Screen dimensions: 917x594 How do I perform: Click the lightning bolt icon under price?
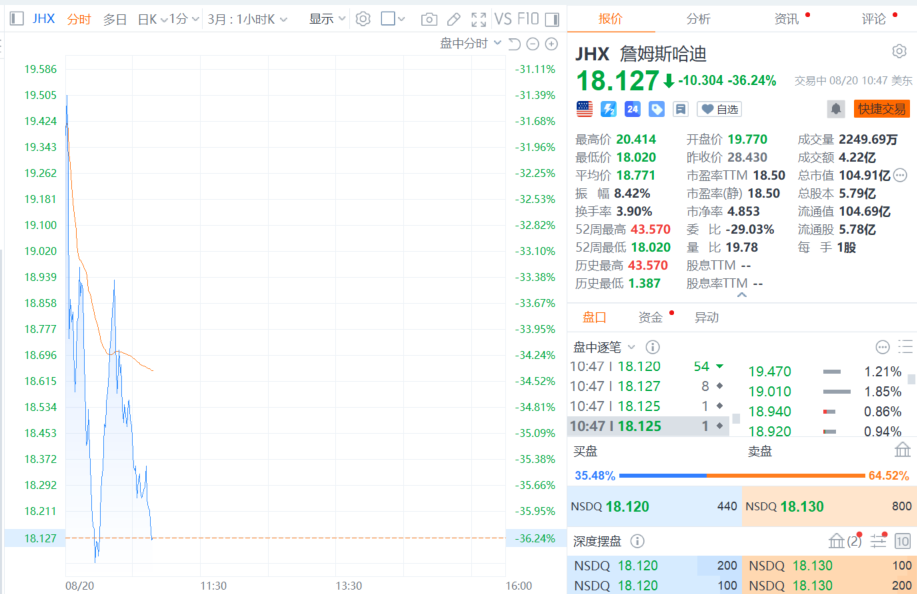608,109
